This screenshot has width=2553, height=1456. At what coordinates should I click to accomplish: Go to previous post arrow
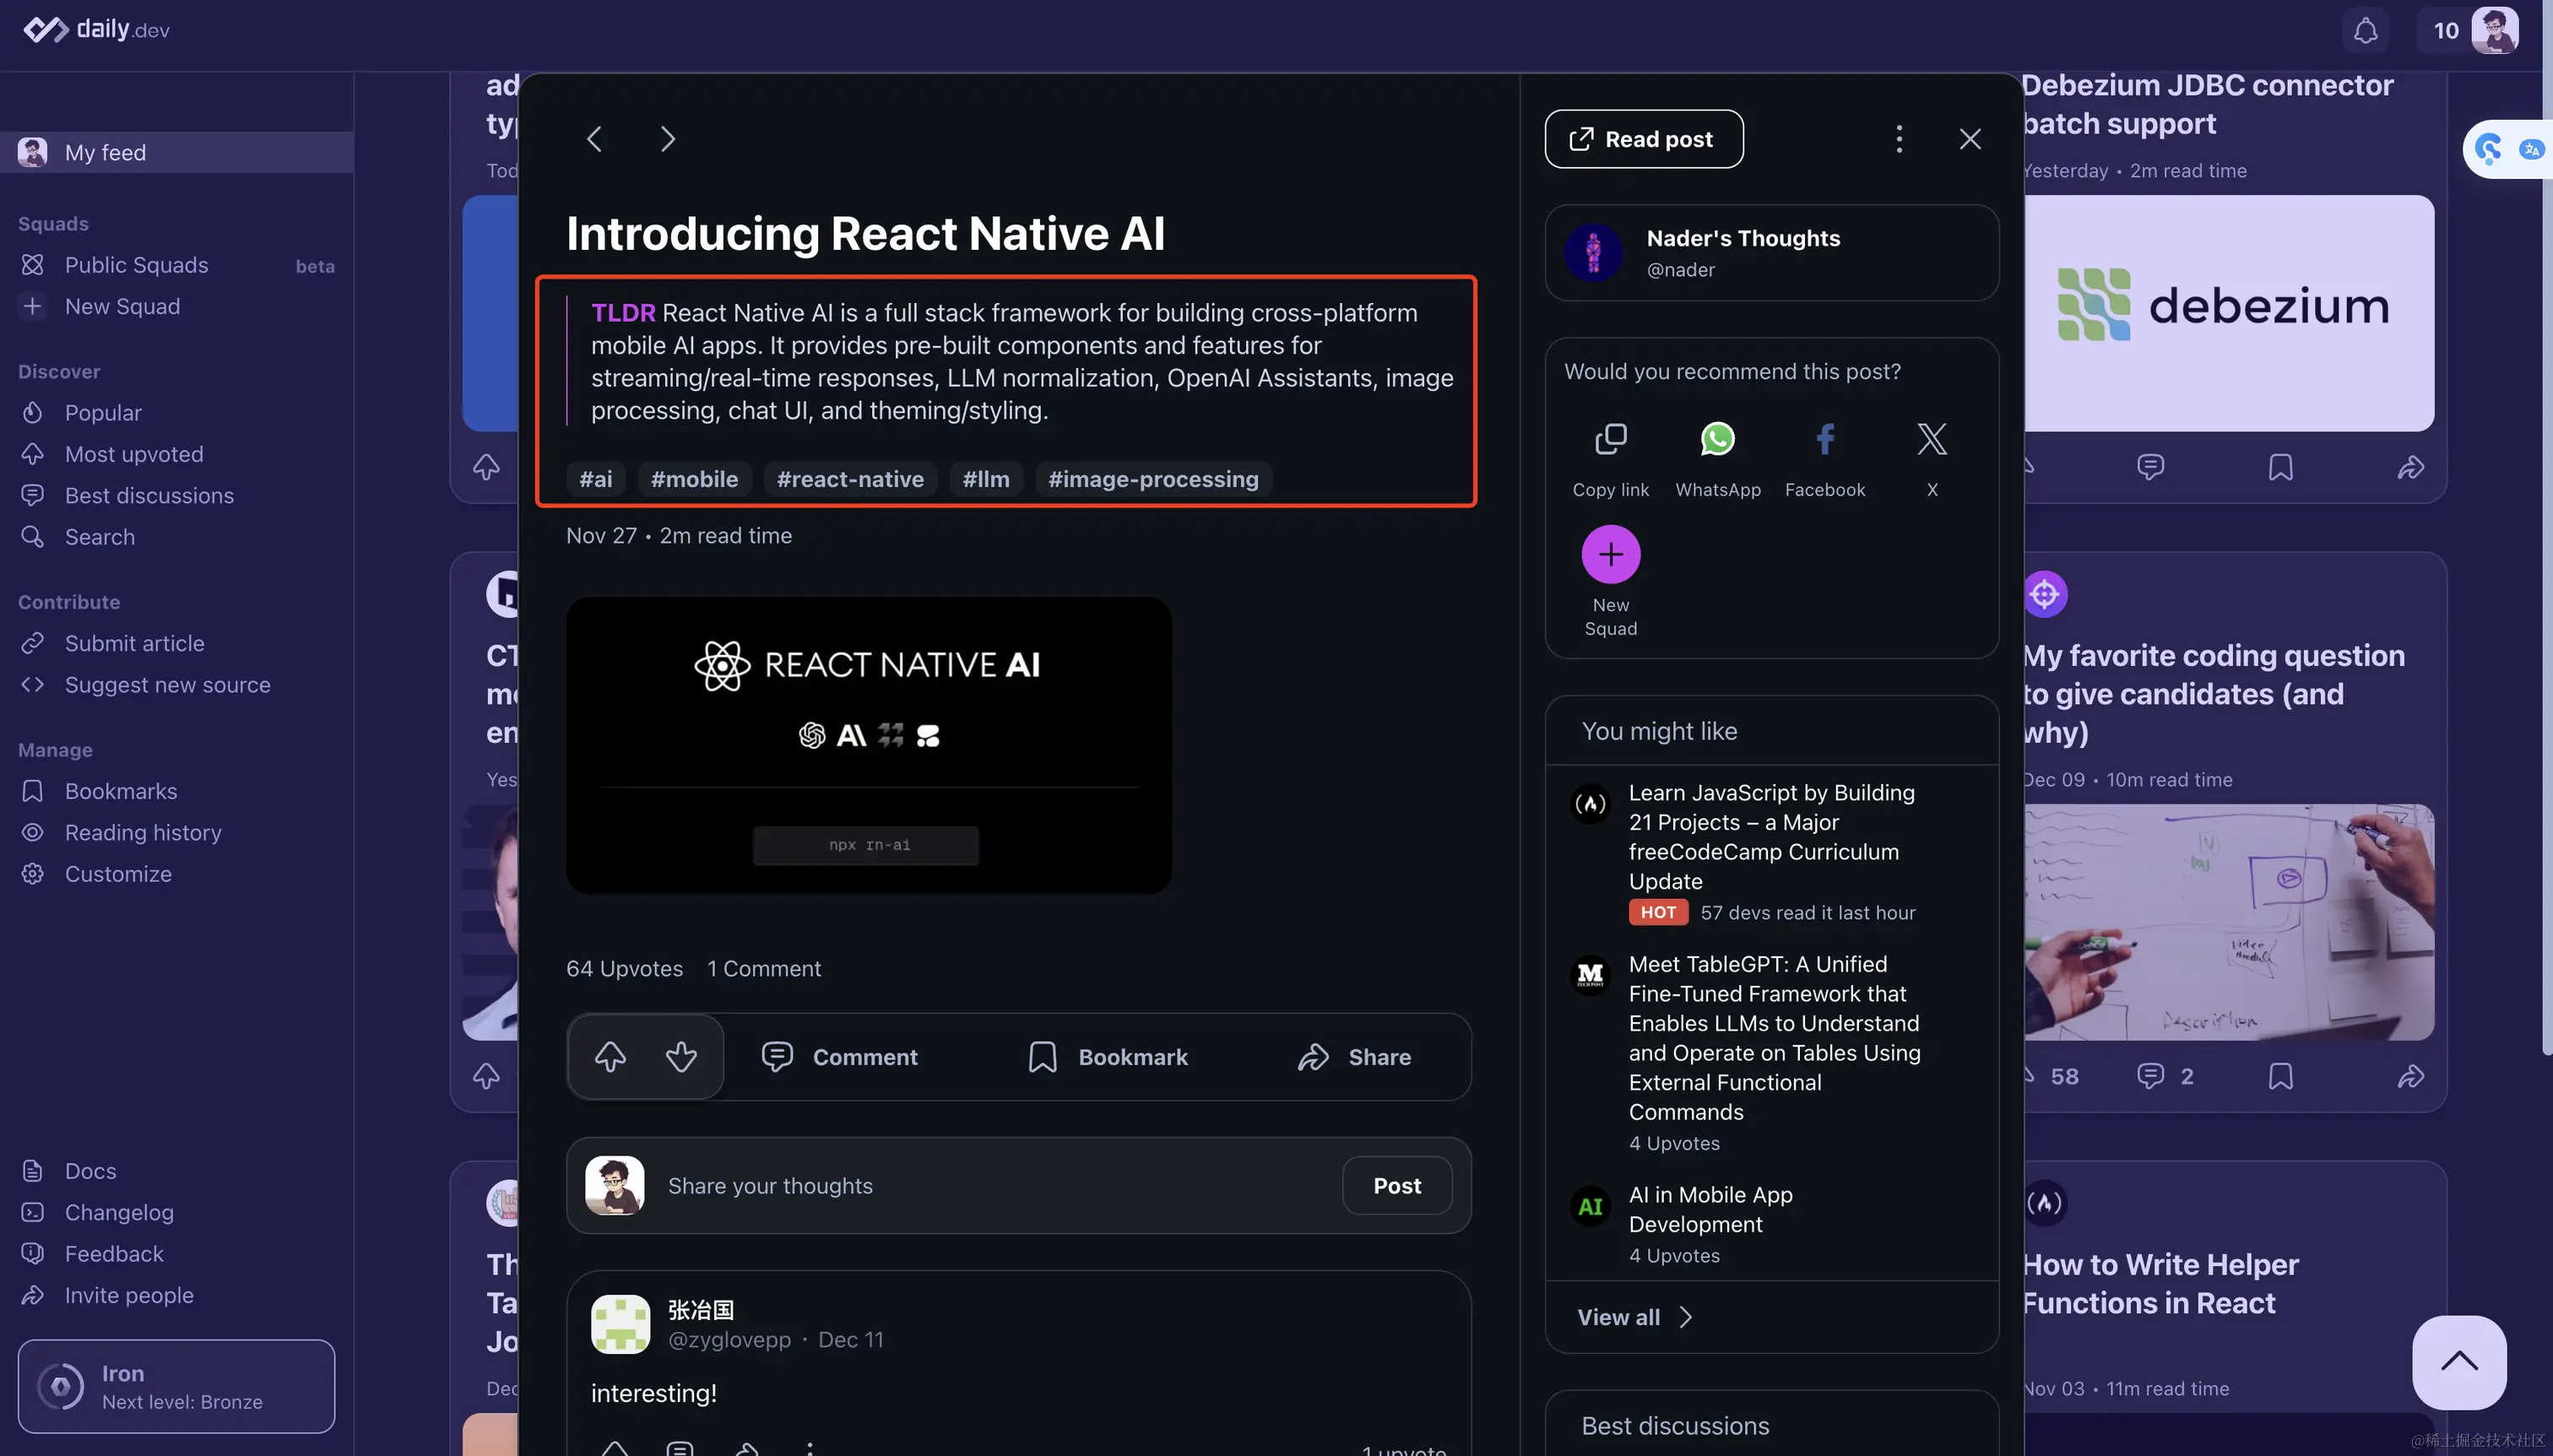[x=594, y=139]
